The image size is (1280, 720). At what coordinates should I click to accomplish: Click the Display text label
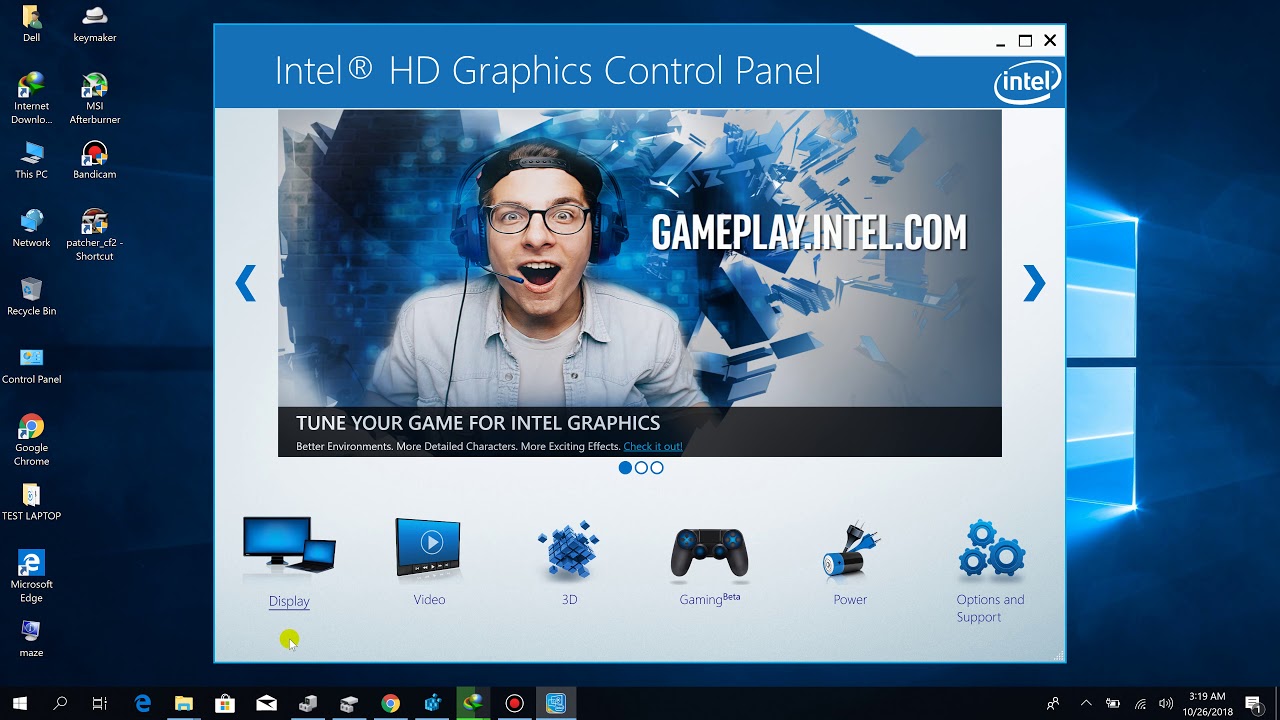pyautogui.click(x=289, y=601)
